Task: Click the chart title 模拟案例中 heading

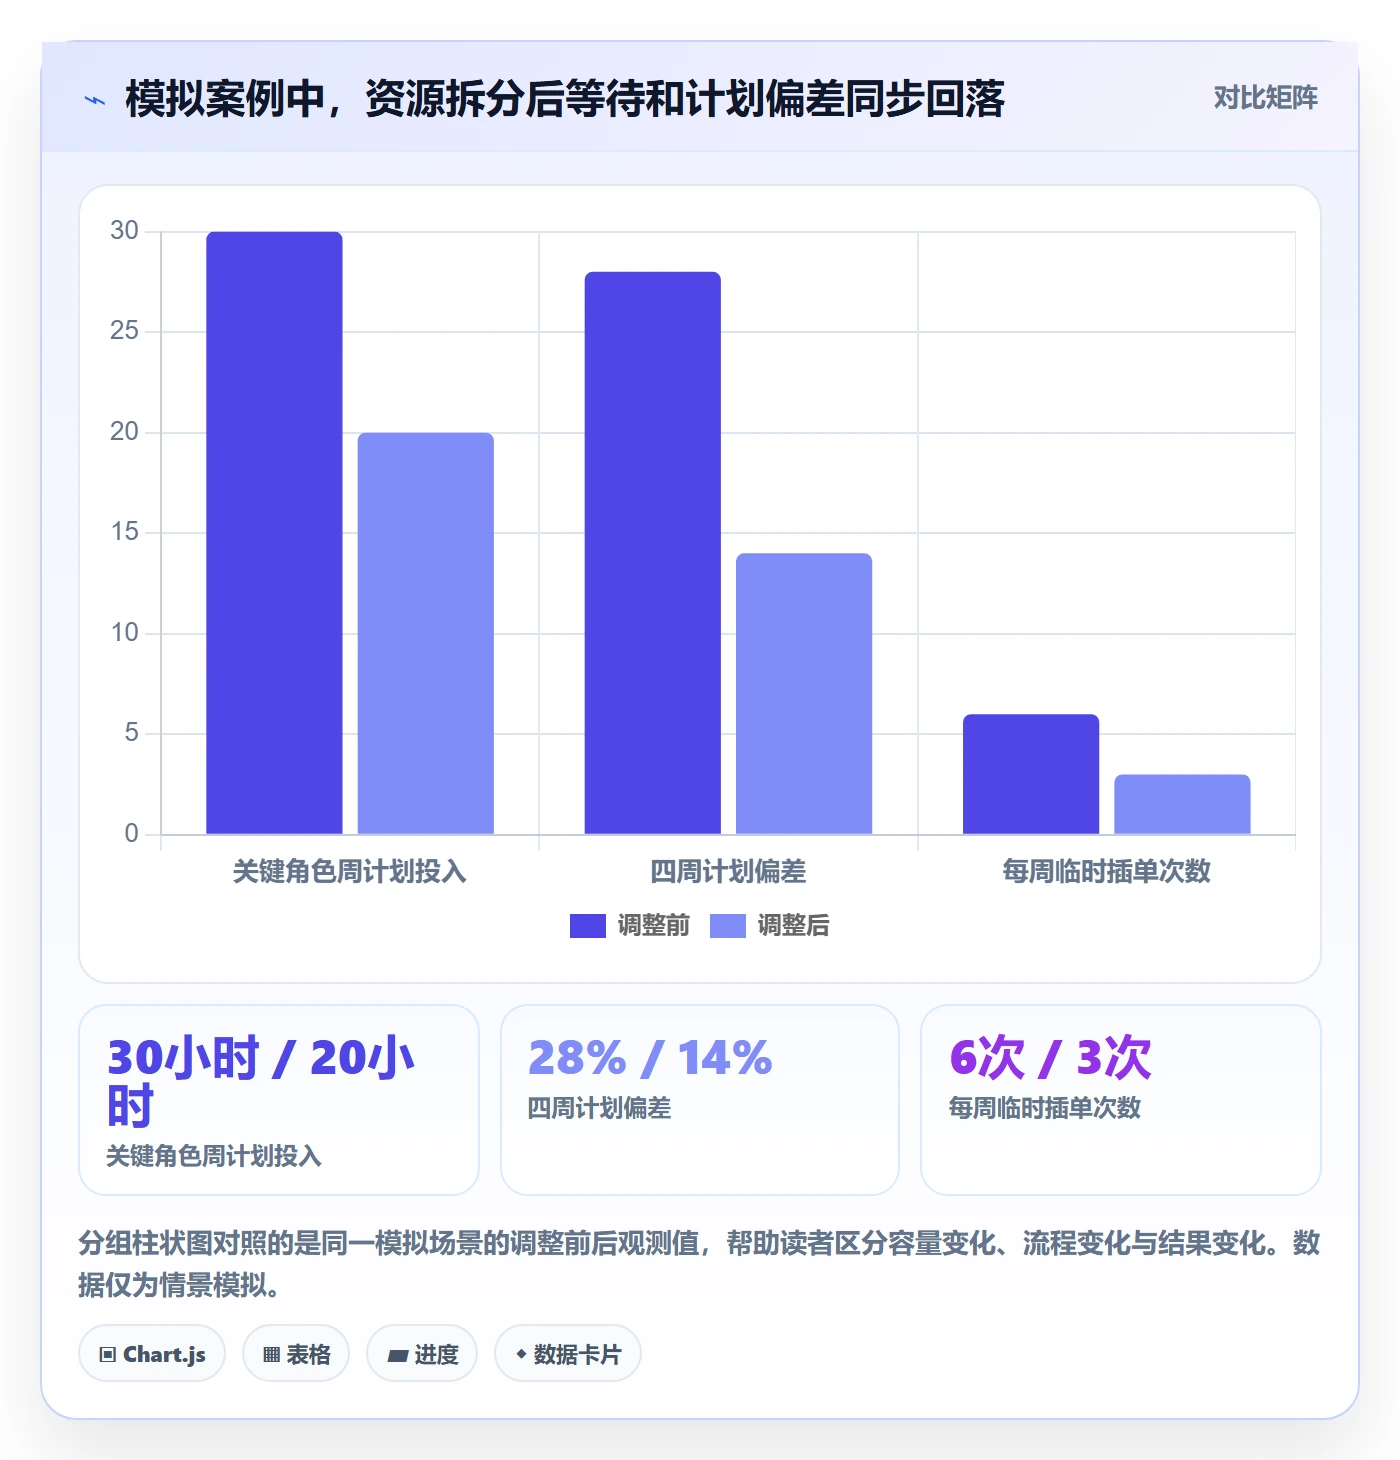Action: tap(565, 99)
